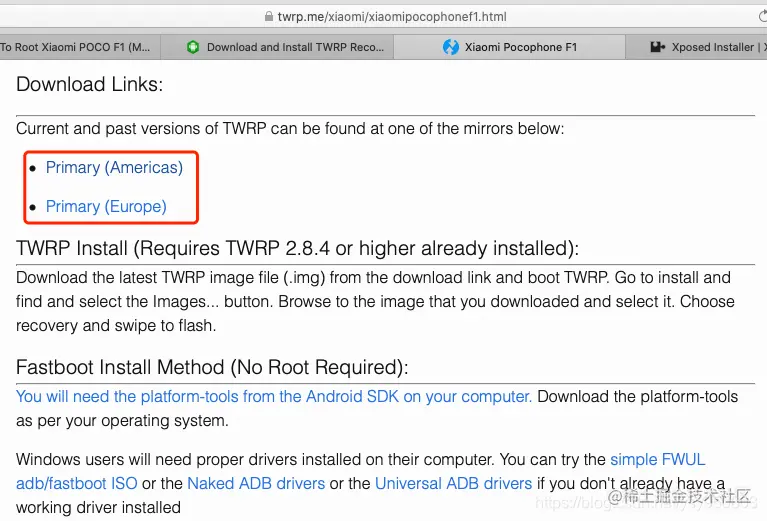Click the blue TWRP favicon on Pocophone tab
The width and height of the screenshot is (767, 521).
[x=451, y=47]
